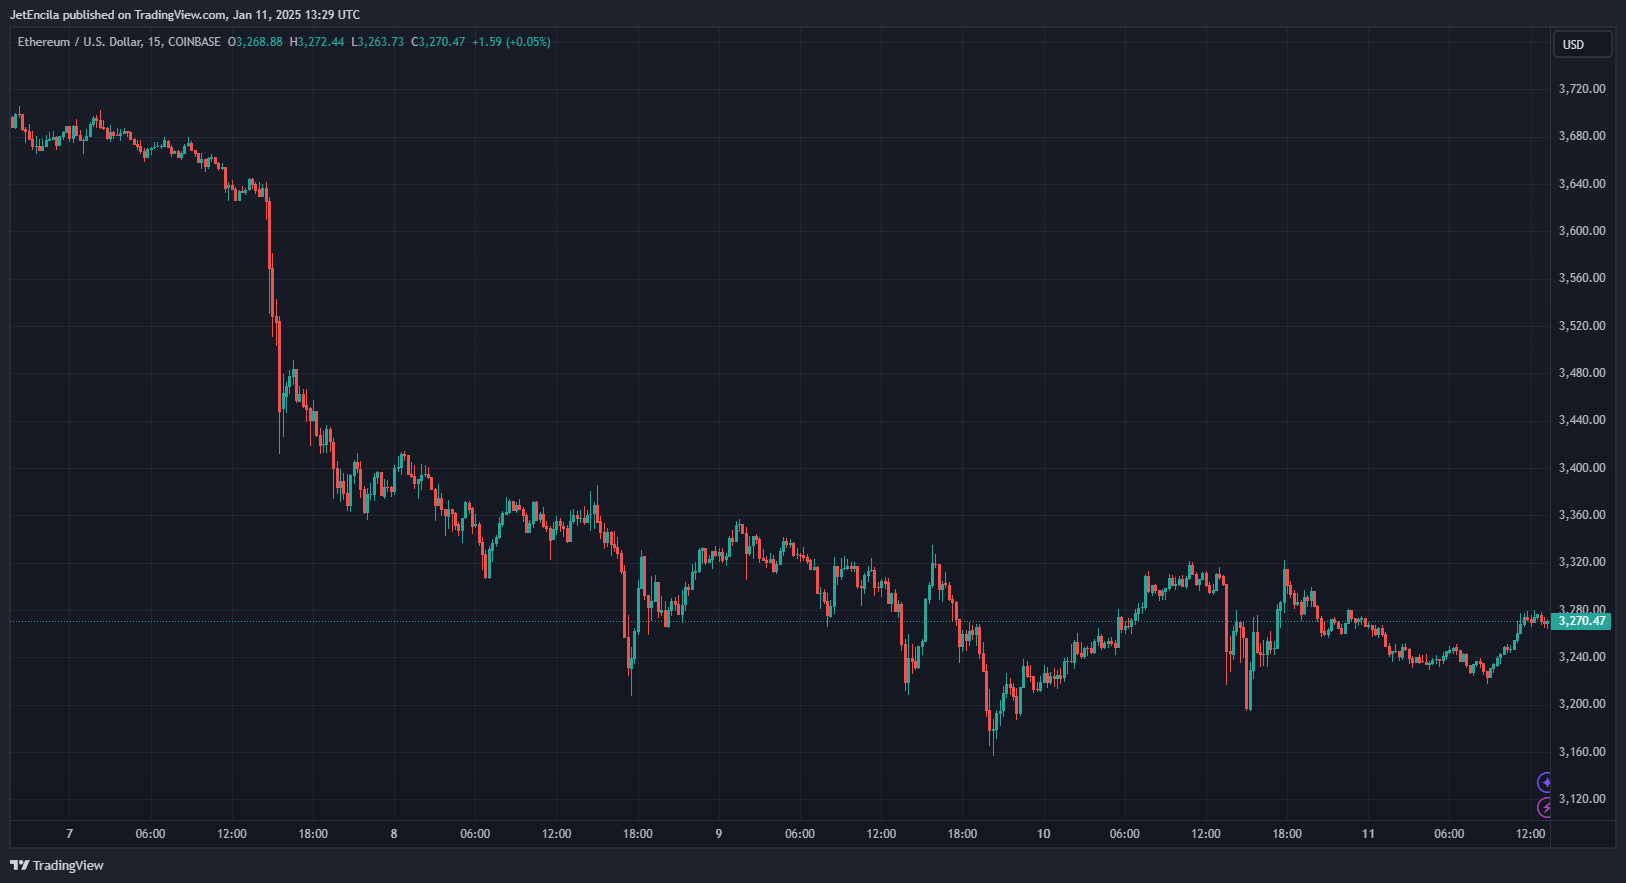Click the COINBASE exchange label
Screen dimensions: 1626x883
click(x=194, y=42)
